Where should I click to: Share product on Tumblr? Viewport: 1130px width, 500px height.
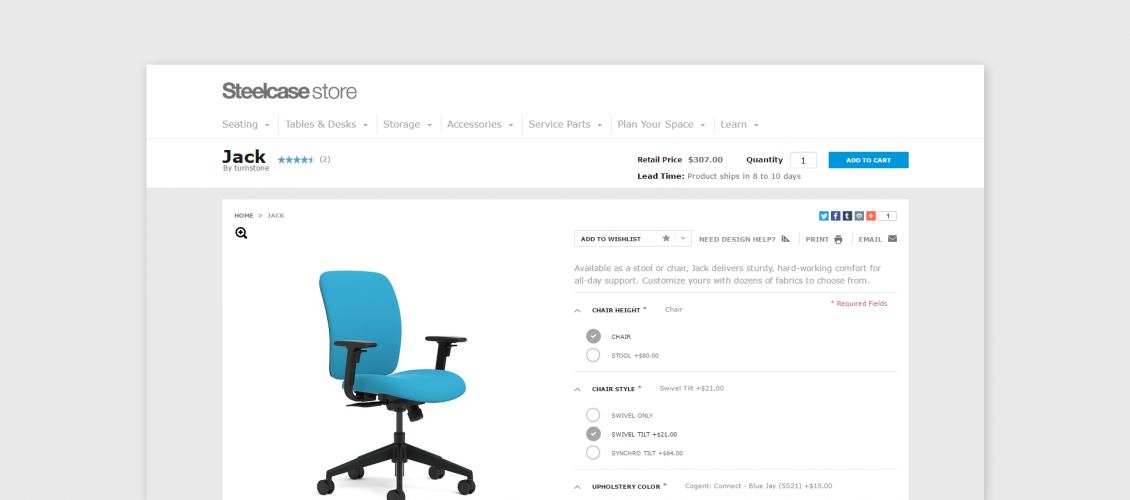848,216
